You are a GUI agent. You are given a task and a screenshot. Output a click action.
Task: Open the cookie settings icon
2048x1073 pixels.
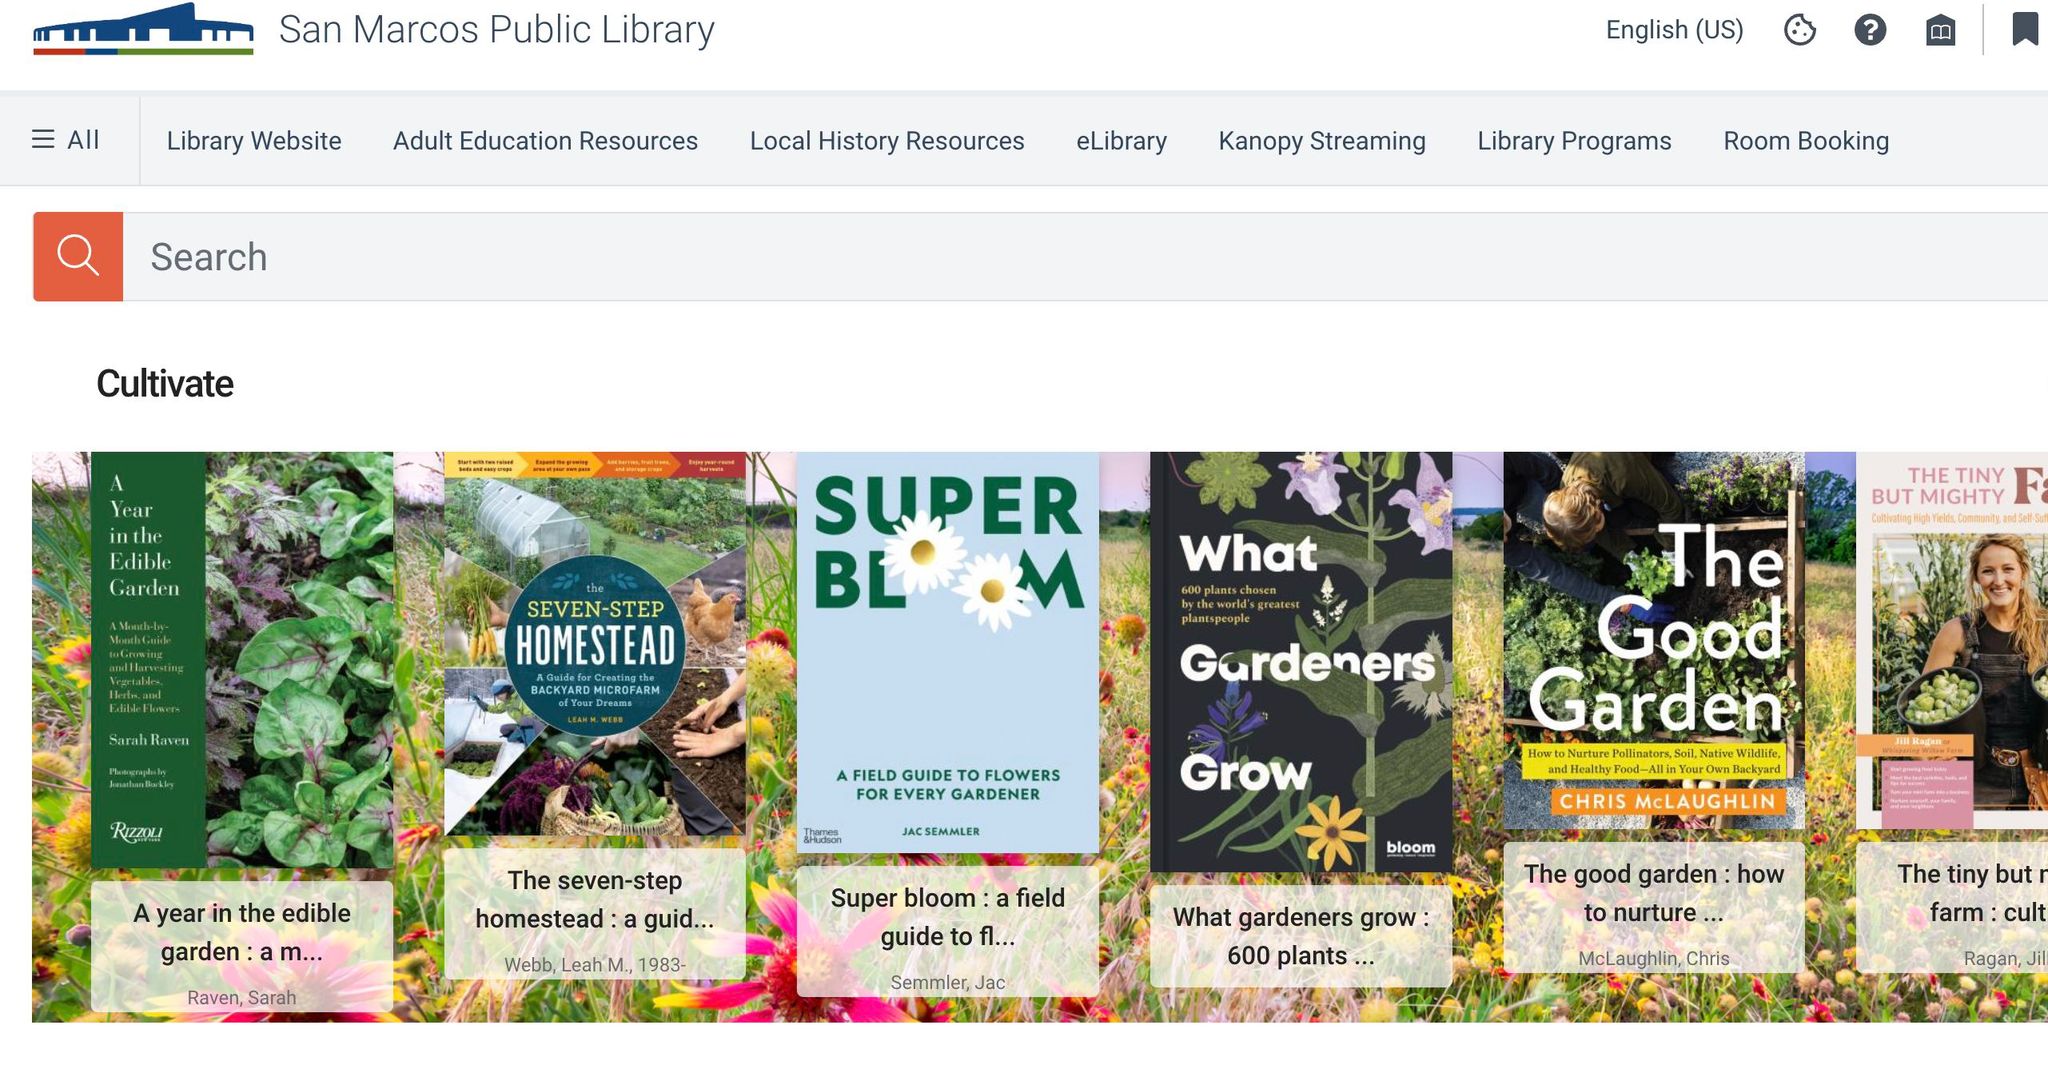(x=1800, y=30)
